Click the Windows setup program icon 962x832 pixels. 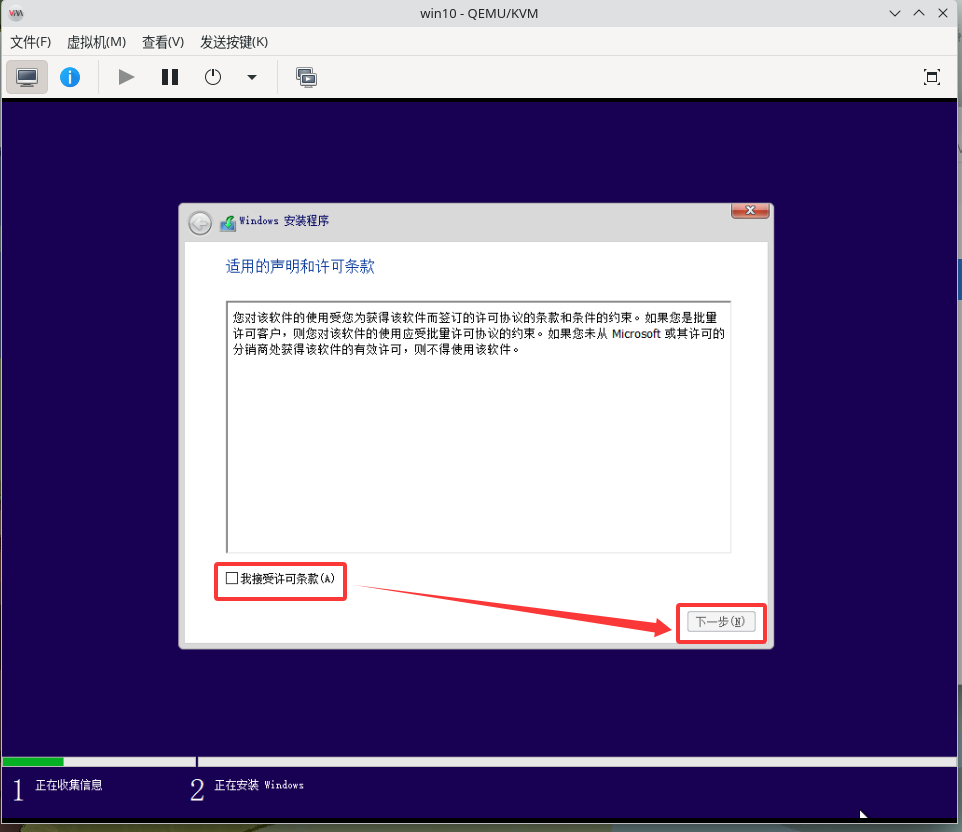click(228, 223)
